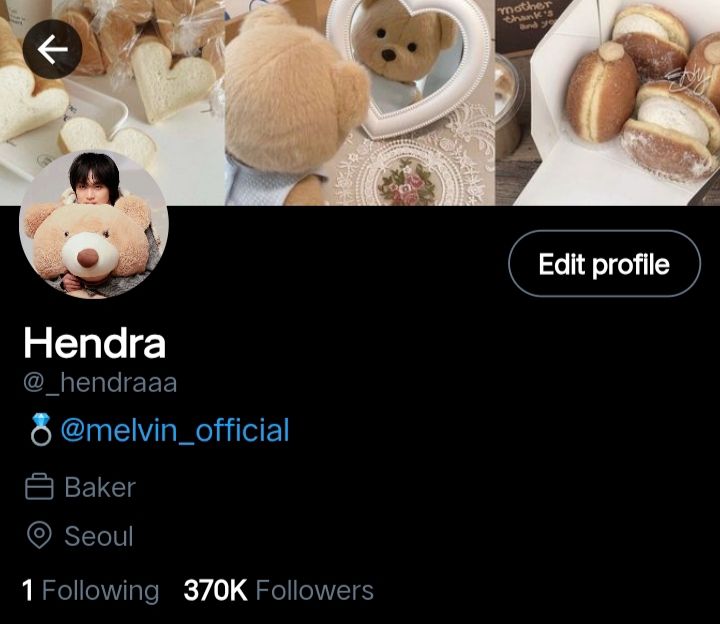Click the ring emoji in the bio

click(41, 429)
